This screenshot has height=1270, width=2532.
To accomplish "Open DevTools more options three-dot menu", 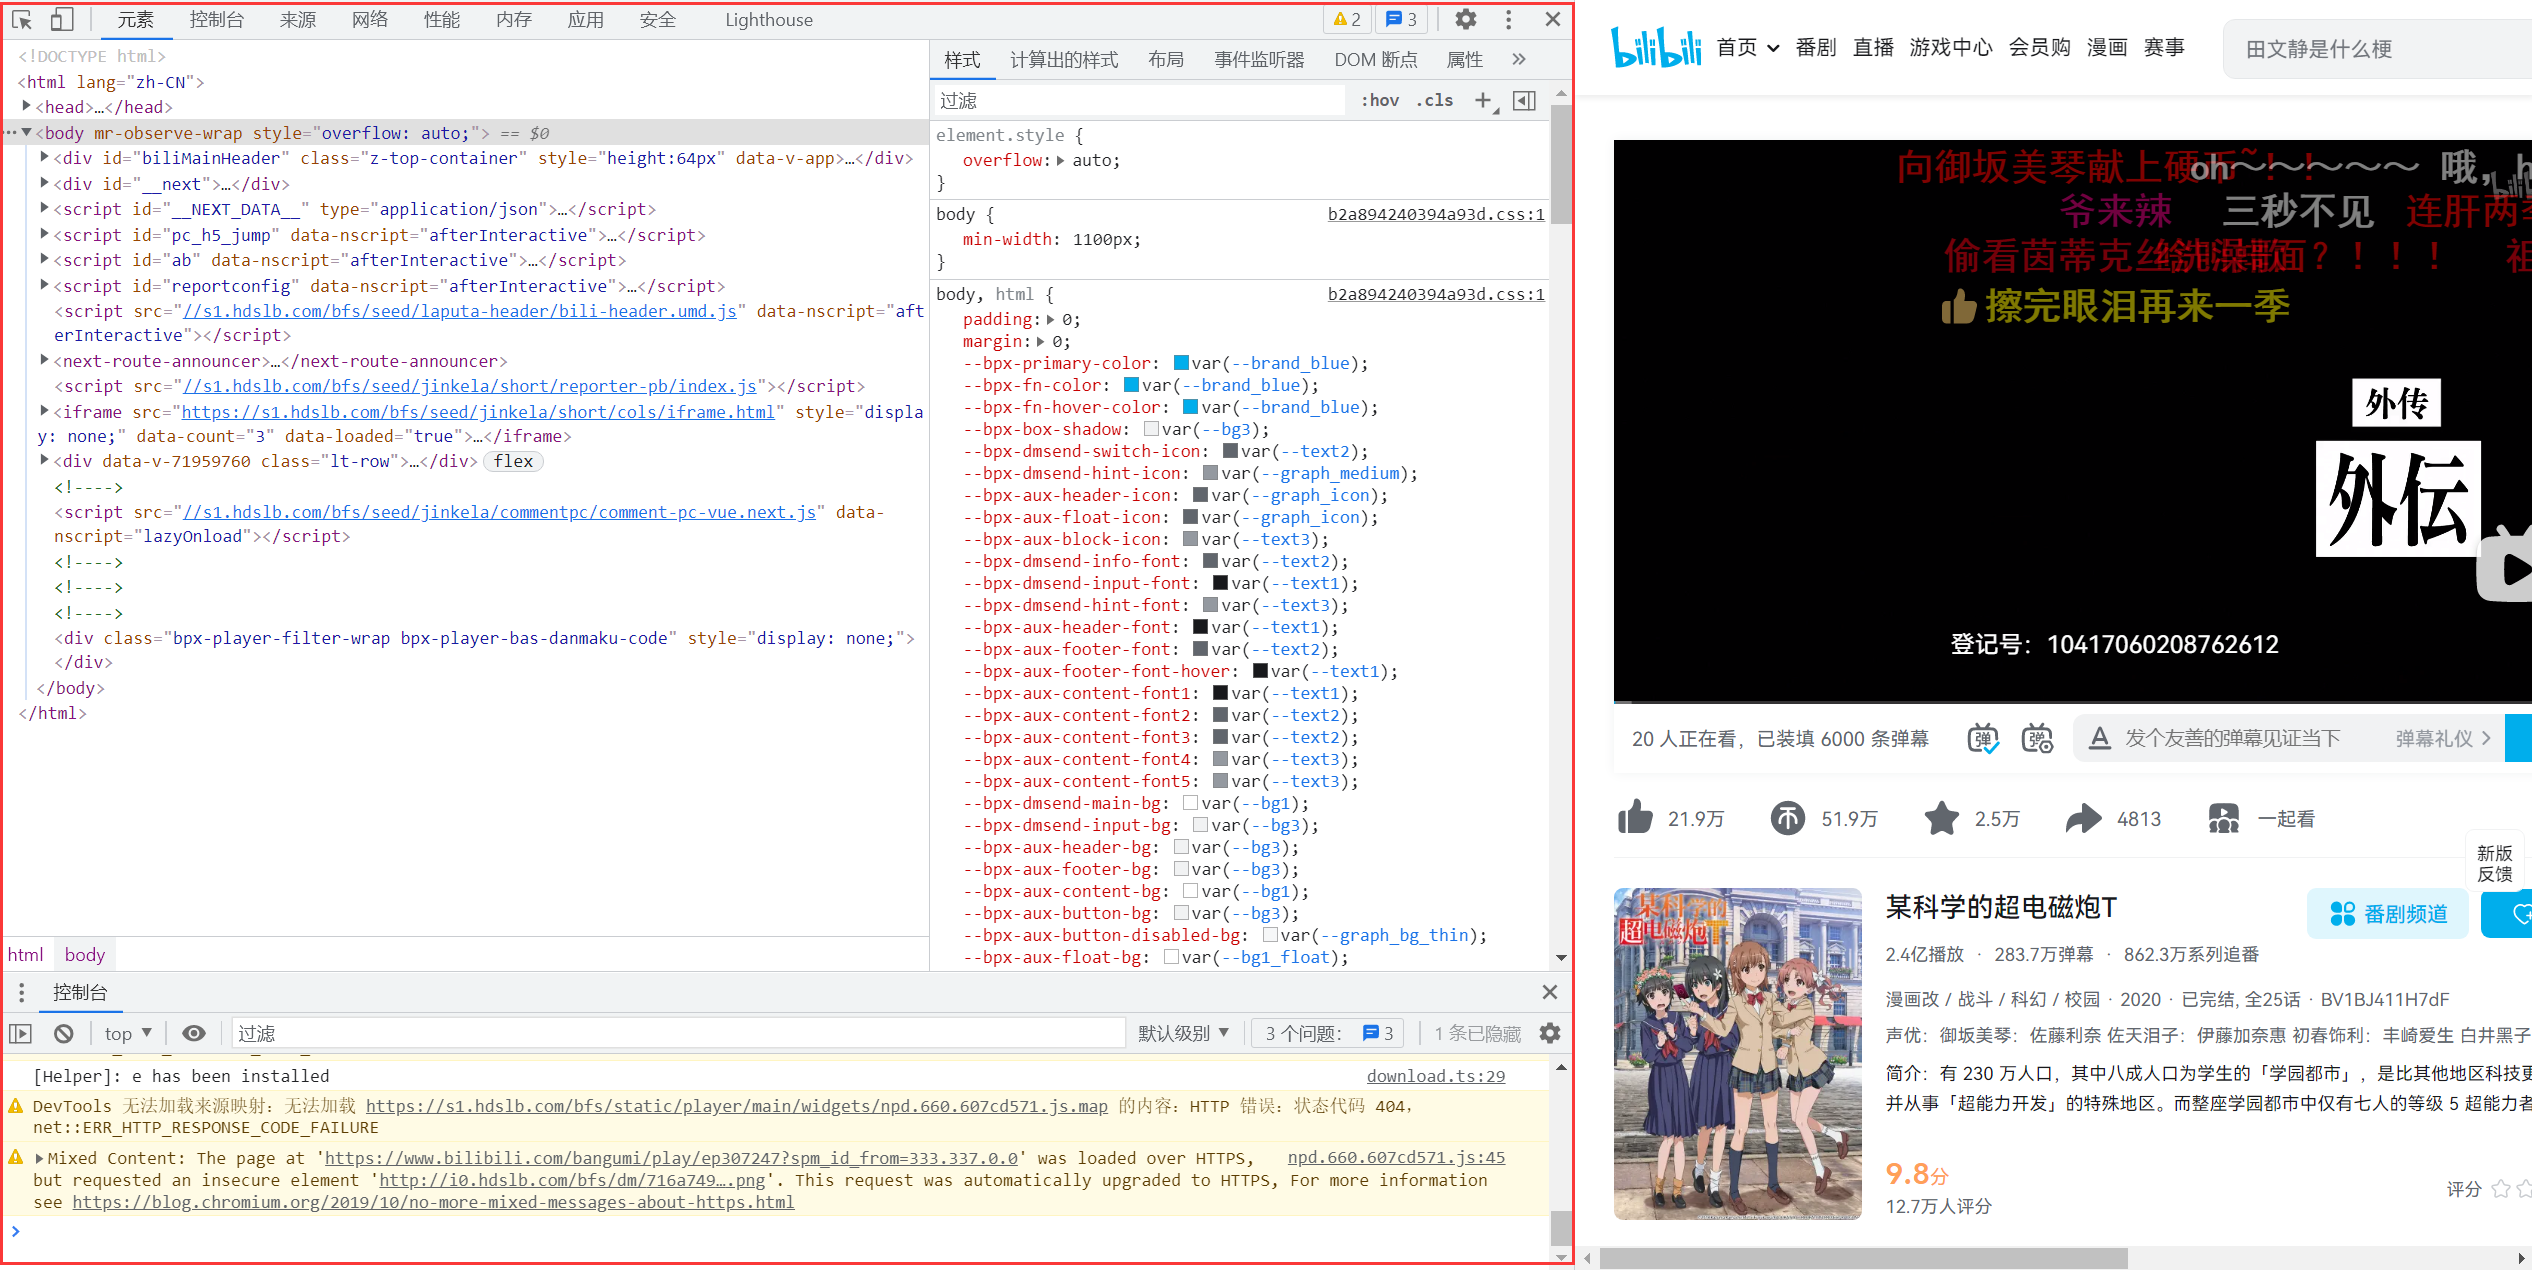I will click(x=1508, y=19).
